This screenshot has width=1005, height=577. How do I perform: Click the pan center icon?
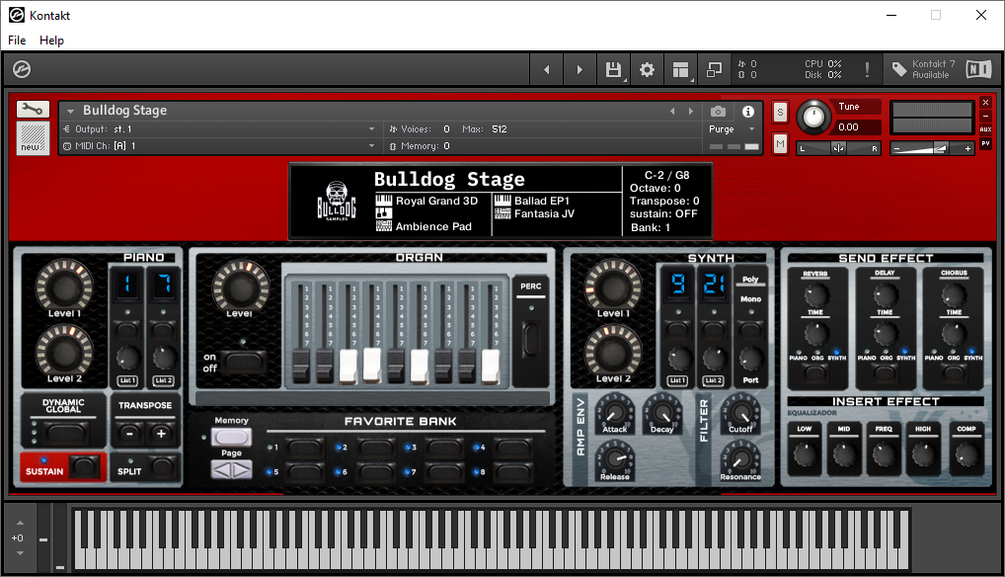[838, 149]
